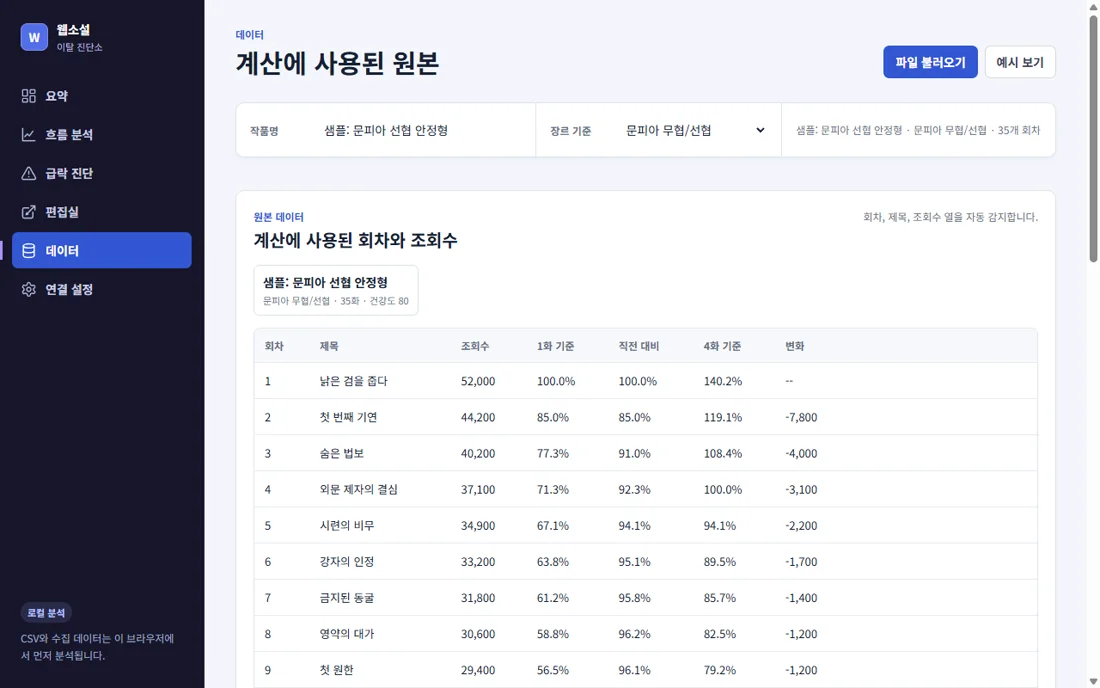Select the 샘플: 문피아 선협 안정형 card
This screenshot has width=1100, height=688.
[x=335, y=290]
